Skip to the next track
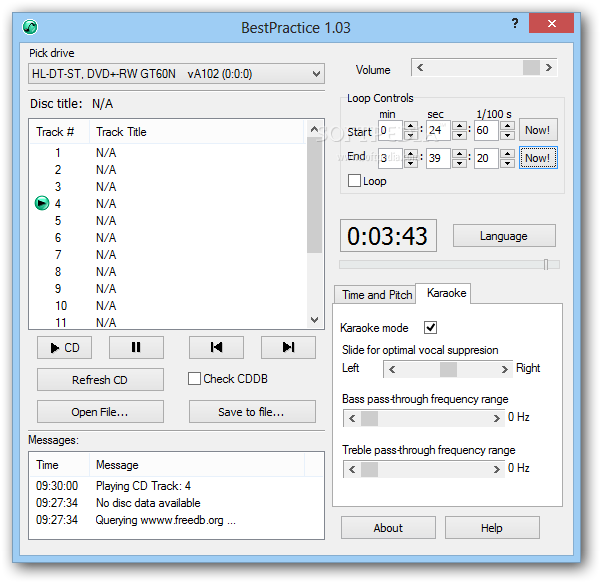Viewport: 601px width, 583px height. 288,348
